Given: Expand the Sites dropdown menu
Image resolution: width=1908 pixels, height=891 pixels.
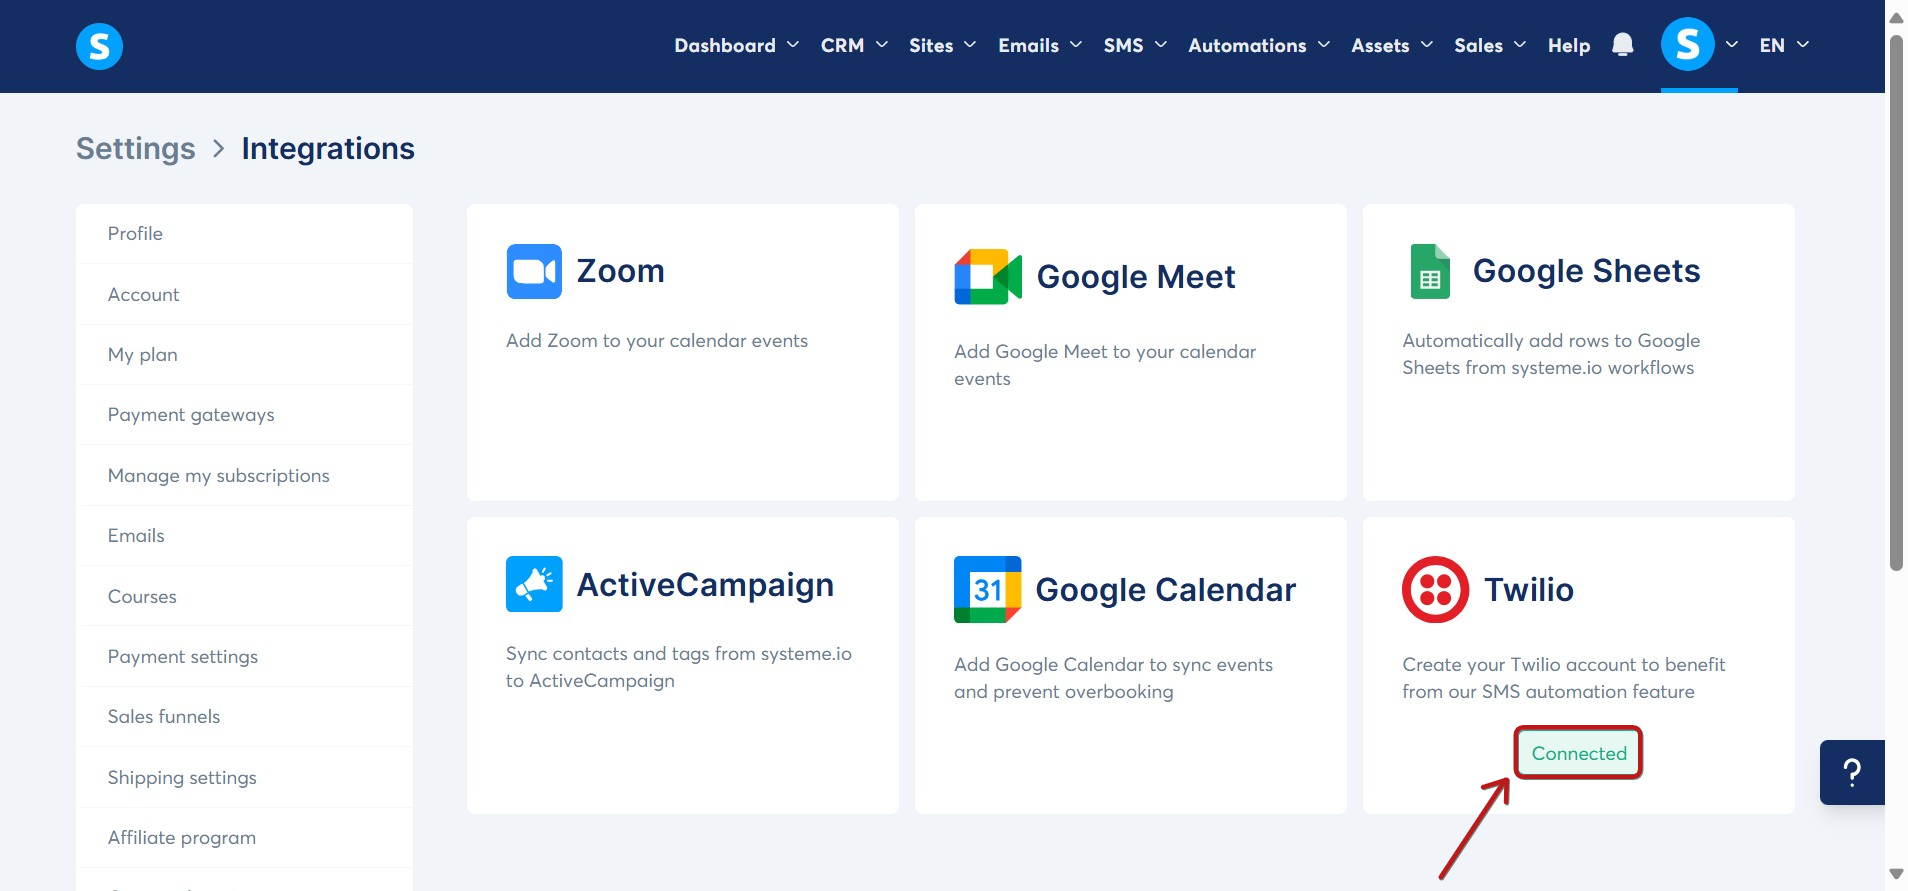Looking at the screenshot, I should [942, 45].
